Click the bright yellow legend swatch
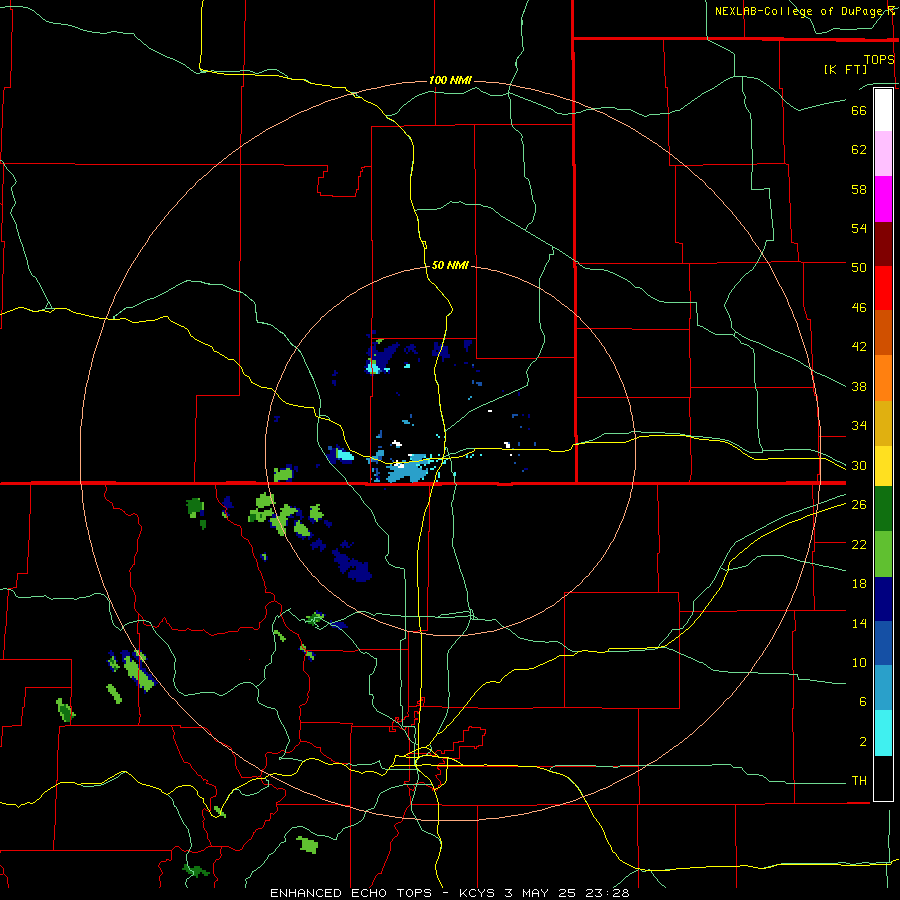The width and height of the screenshot is (900, 900). click(883, 465)
